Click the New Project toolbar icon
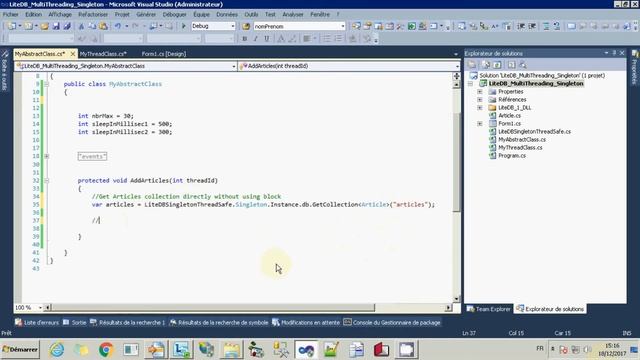Image resolution: width=640 pixels, height=360 pixels. click(11, 26)
